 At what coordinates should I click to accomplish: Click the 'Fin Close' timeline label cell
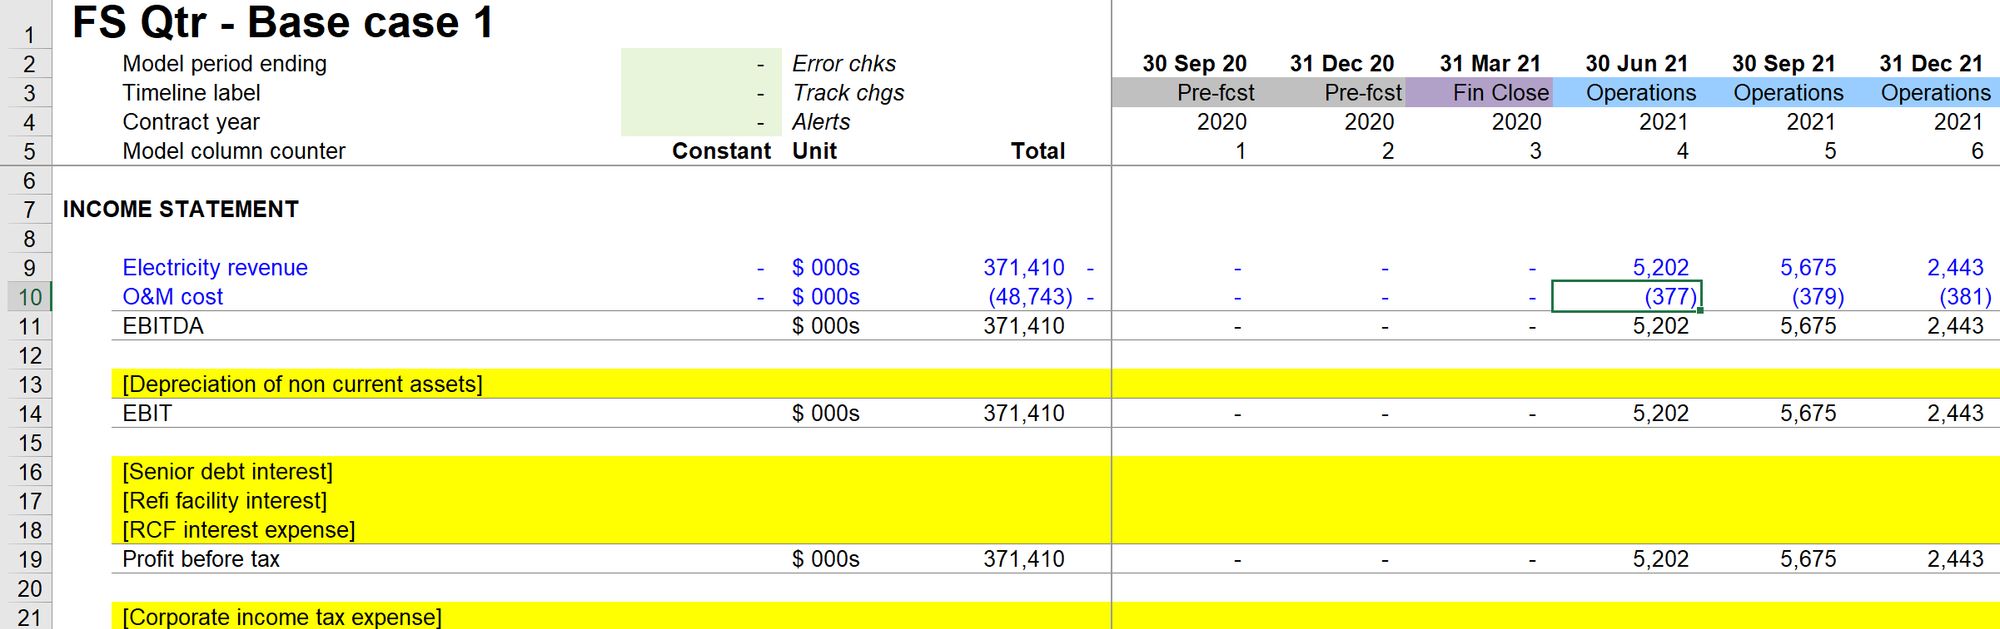coord(1479,93)
